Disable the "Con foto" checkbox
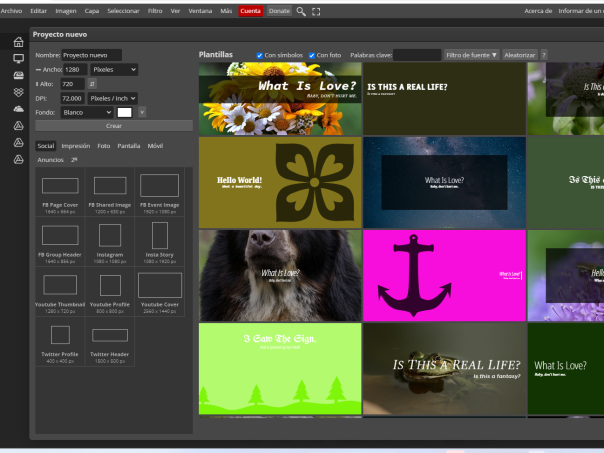The image size is (604, 453). click(312, 55)
